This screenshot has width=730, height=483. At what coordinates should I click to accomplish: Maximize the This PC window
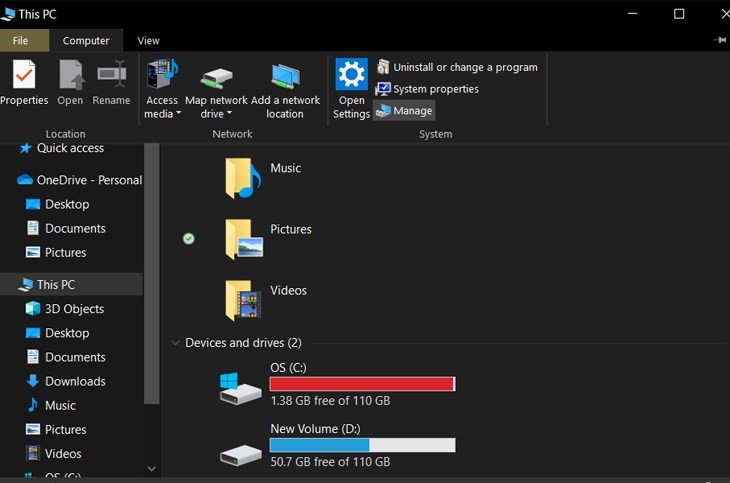[x=679, y=14]
